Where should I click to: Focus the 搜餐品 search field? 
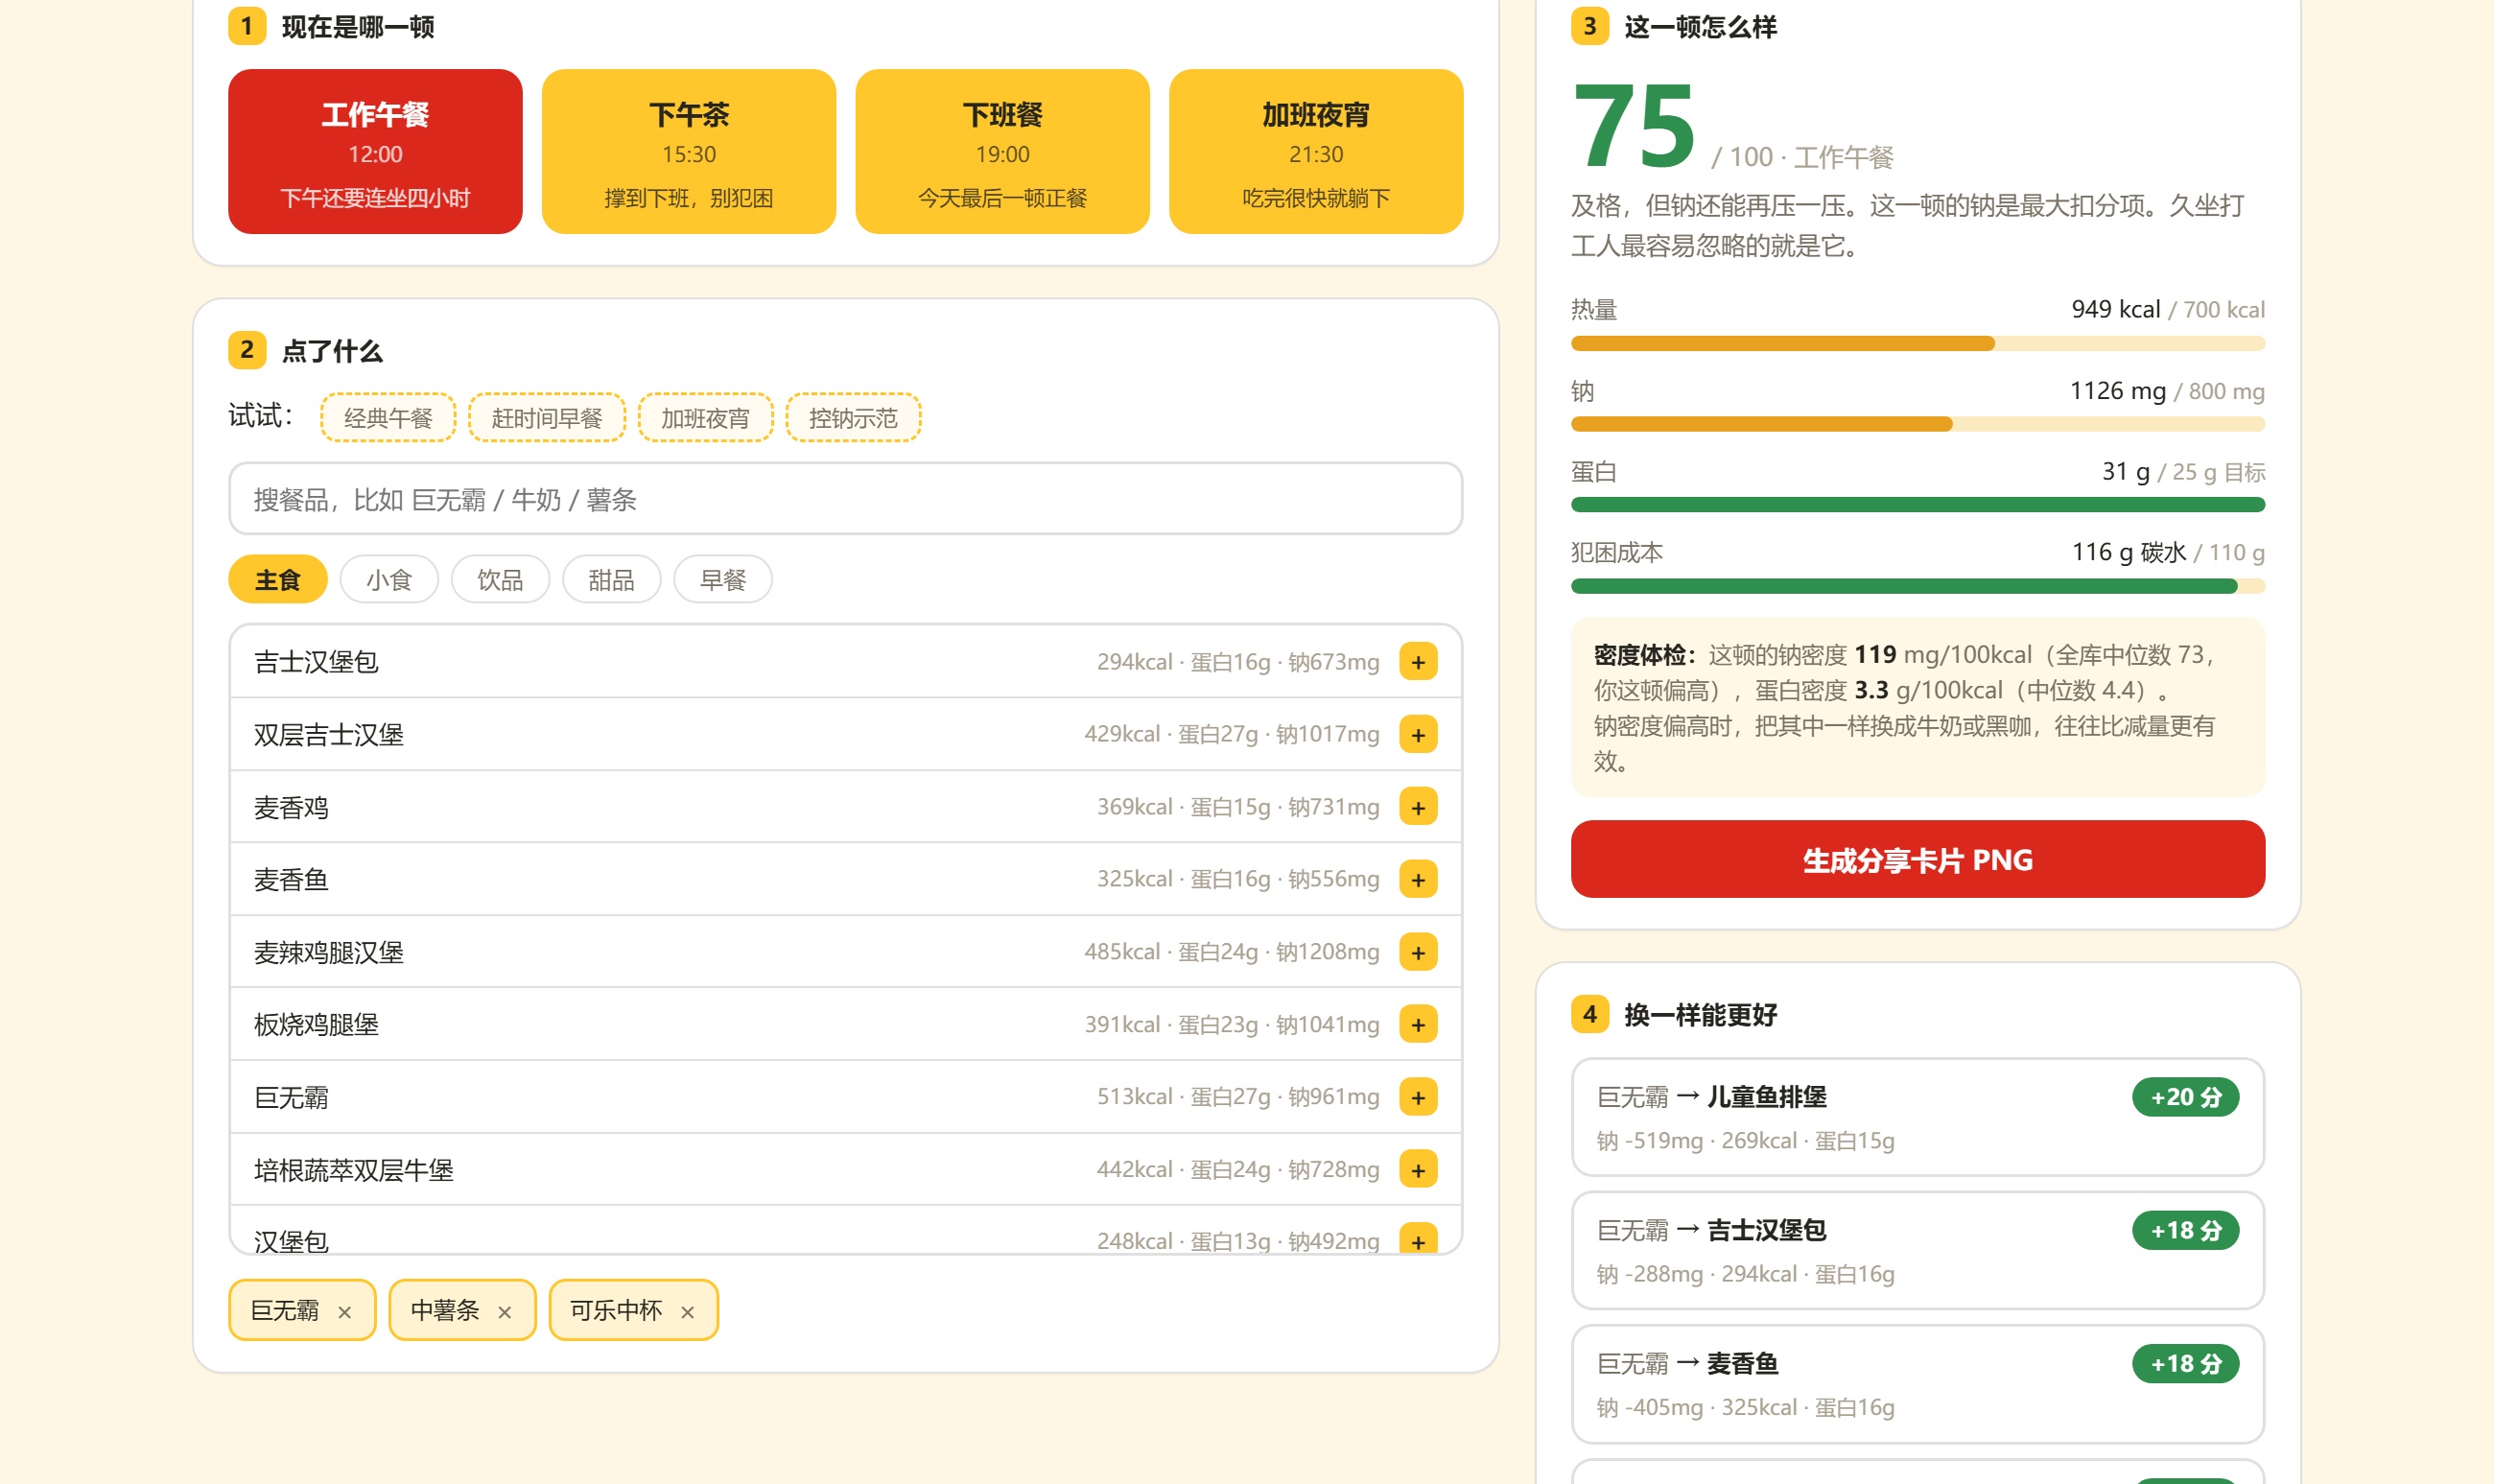(x=846, y=499)
